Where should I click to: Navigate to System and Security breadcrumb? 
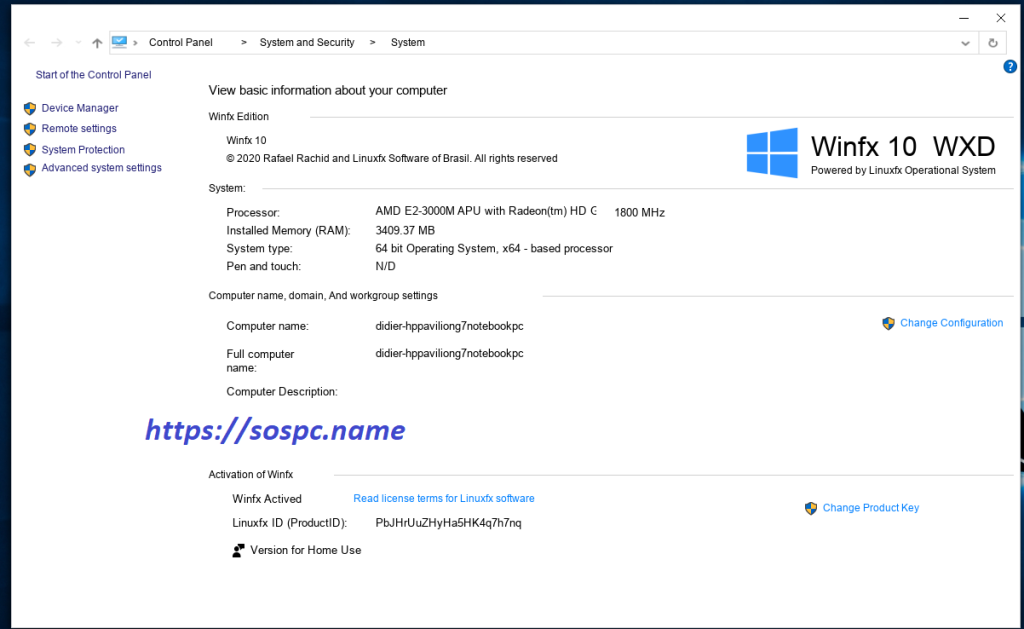click(307, 42)
